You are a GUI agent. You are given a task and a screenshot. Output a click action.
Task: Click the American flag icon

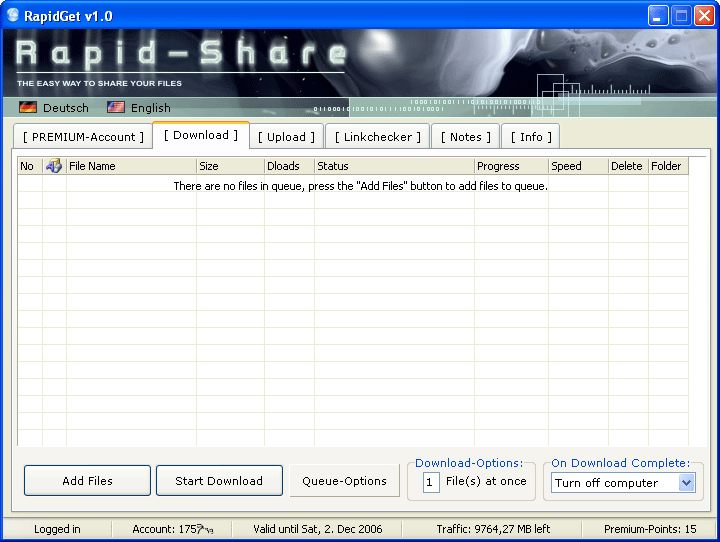coord(116,107)
